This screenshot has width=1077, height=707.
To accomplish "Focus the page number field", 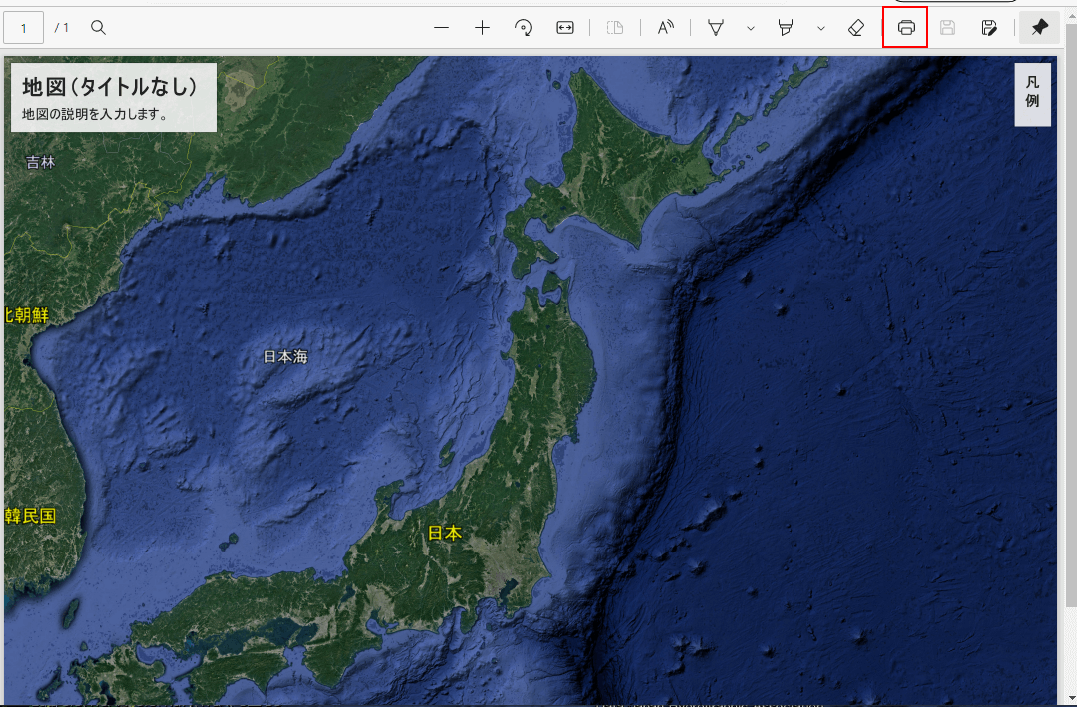I will click(x=23, y=28).
